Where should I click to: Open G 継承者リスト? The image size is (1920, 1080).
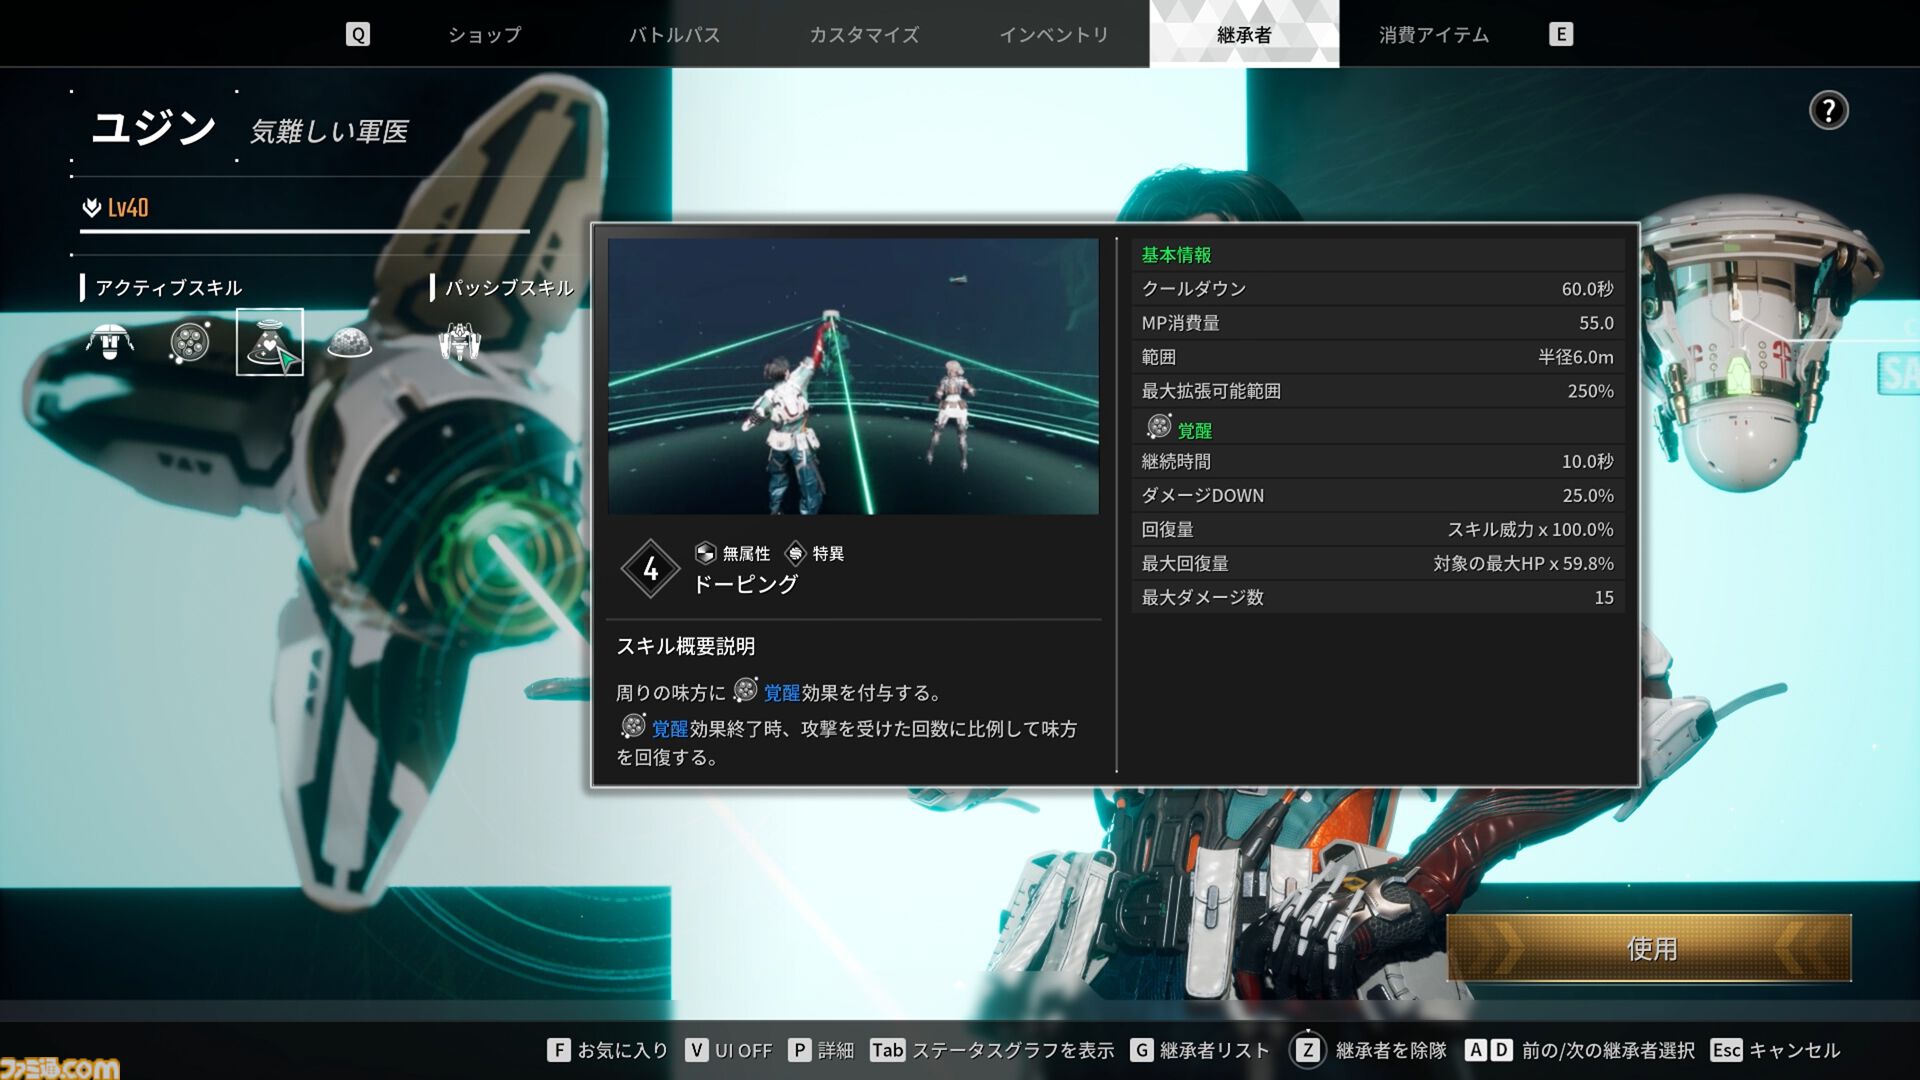click(1200, 1050)
